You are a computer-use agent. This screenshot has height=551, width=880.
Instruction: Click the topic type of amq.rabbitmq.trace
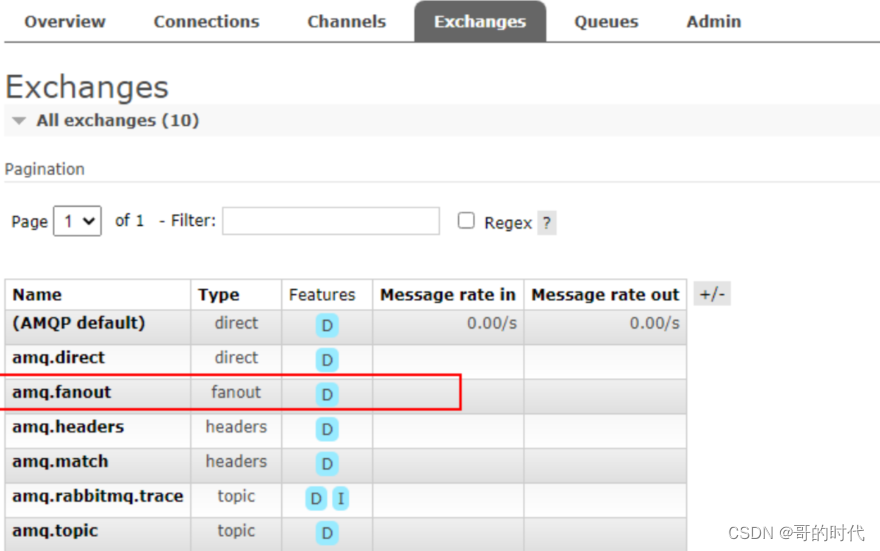236,497
